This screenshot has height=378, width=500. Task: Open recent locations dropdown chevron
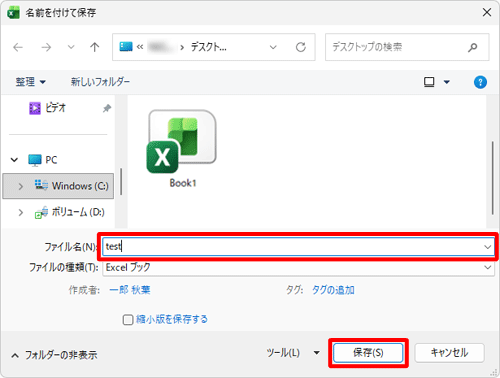[71, 47]
